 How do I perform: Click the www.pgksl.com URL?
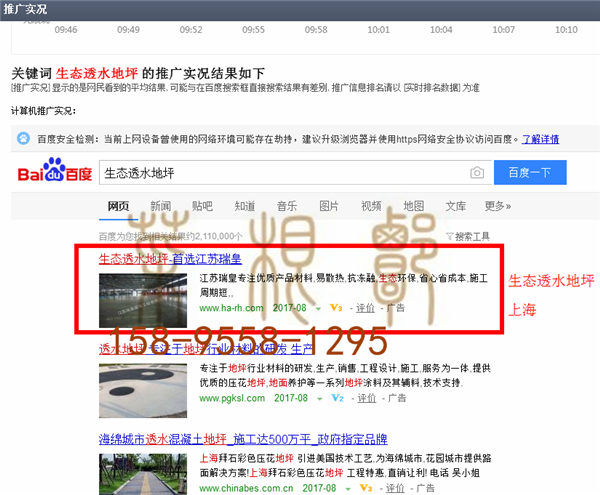(x=232, y=398)
